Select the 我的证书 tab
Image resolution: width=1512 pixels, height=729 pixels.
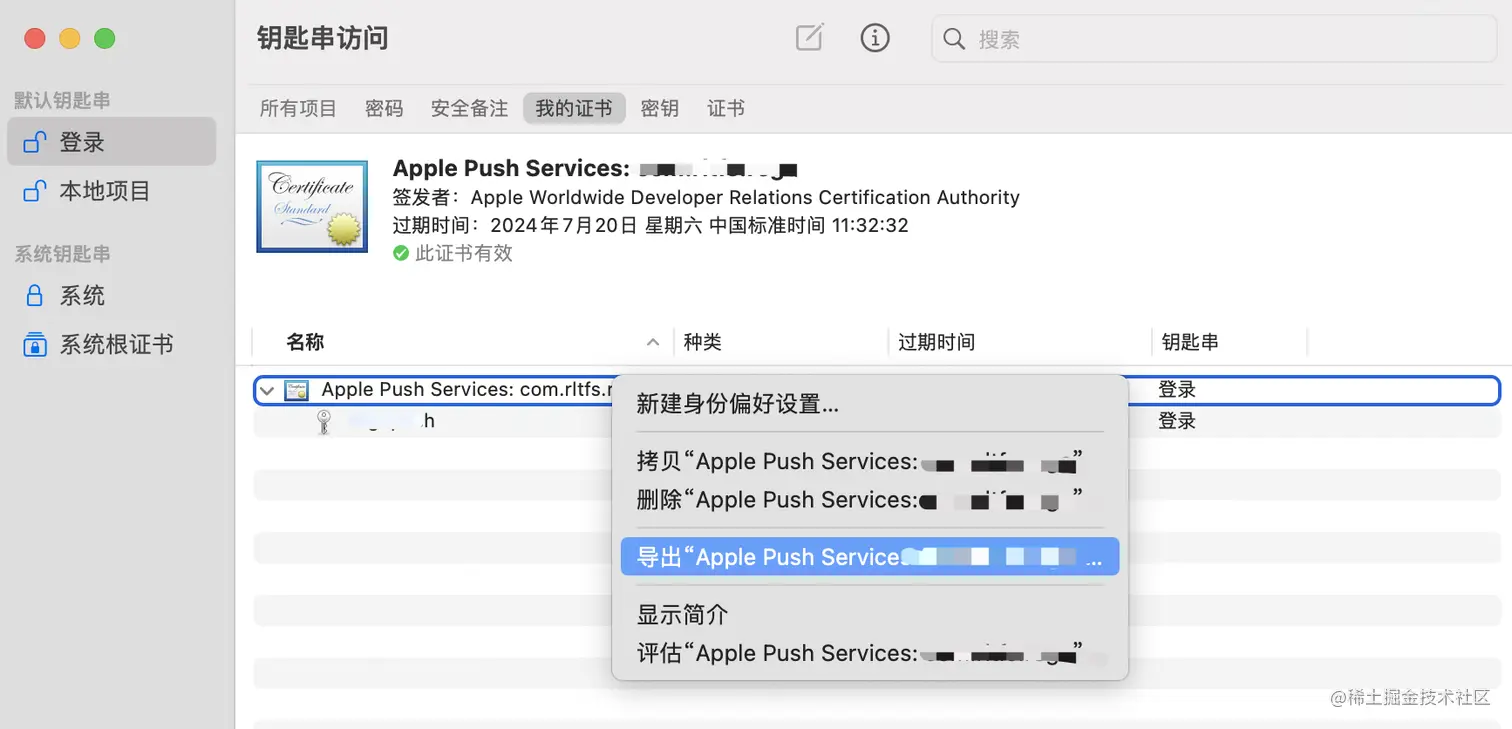pos(574,108)
